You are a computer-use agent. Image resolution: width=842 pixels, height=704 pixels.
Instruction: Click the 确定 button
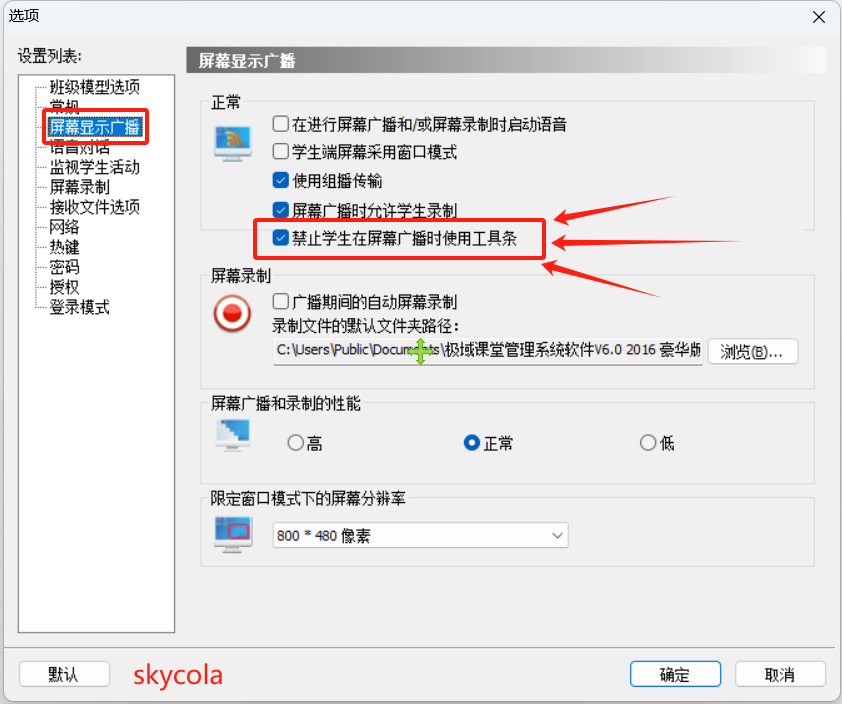click(675, 674)
